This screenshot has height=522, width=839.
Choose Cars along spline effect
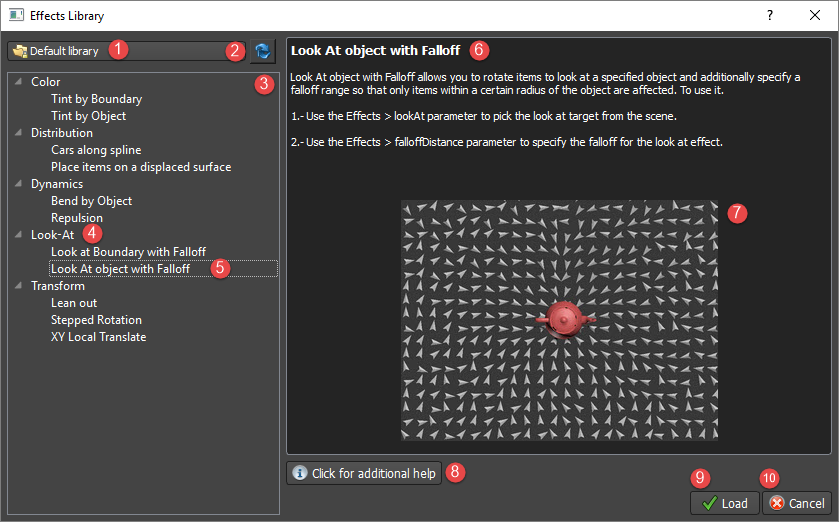pos(96,150)
